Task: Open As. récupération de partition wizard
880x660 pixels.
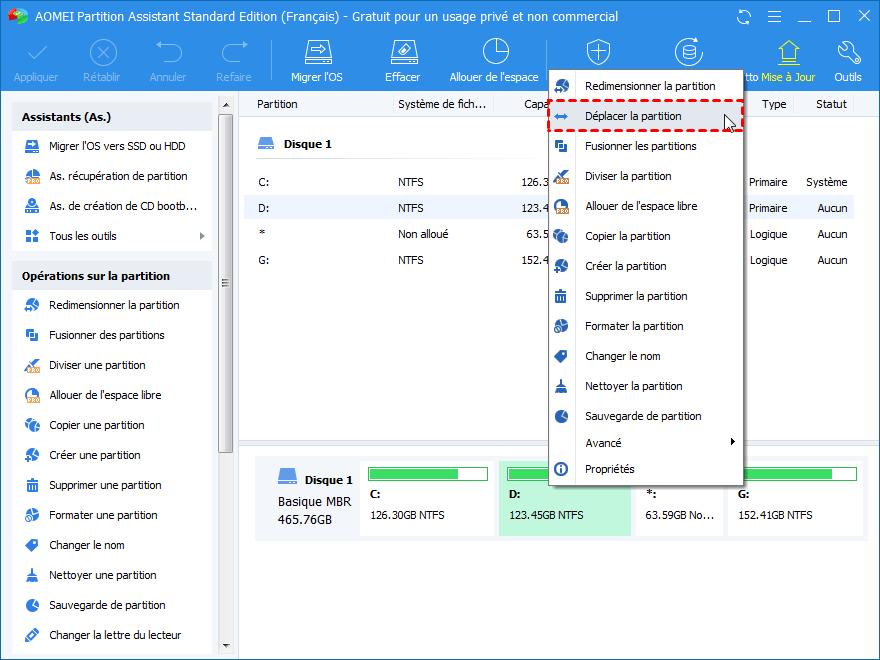Action: [112, 176]
